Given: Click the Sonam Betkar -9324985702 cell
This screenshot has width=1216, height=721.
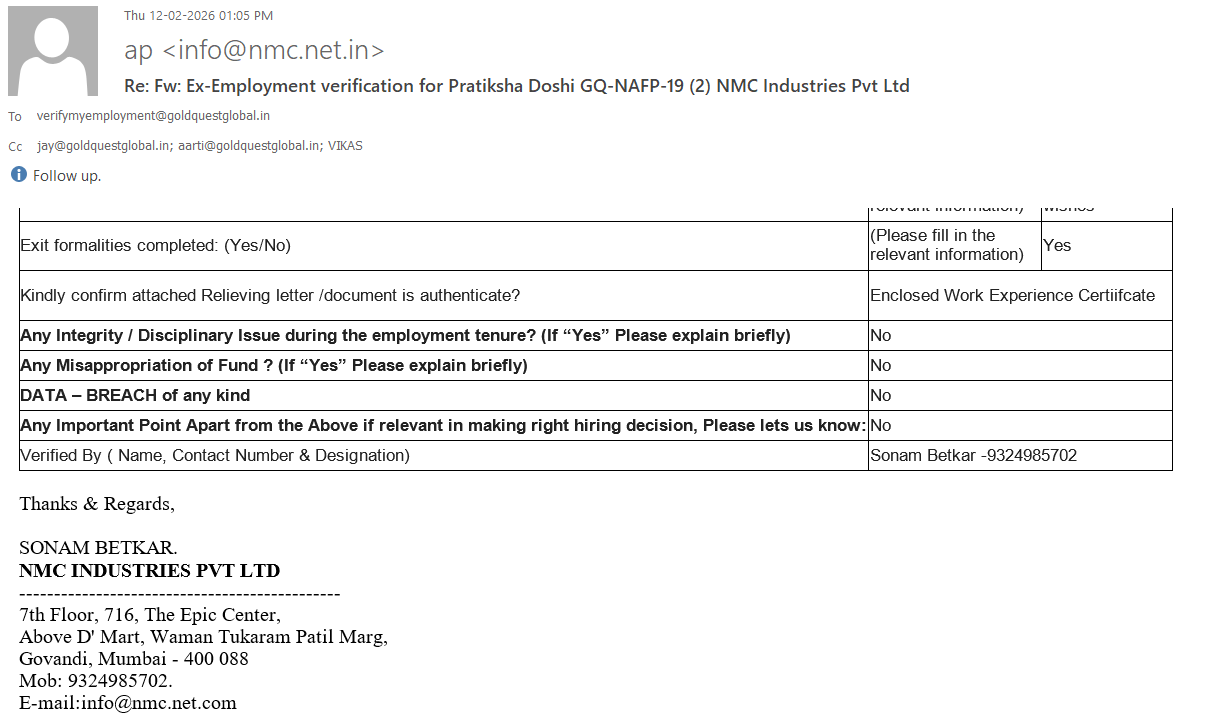Looking at the screenshot, I should (x=973, y=456).
